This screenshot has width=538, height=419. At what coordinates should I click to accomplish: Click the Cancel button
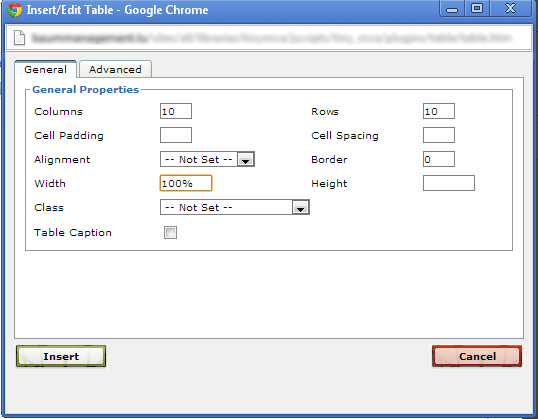[x=477, y=356]
